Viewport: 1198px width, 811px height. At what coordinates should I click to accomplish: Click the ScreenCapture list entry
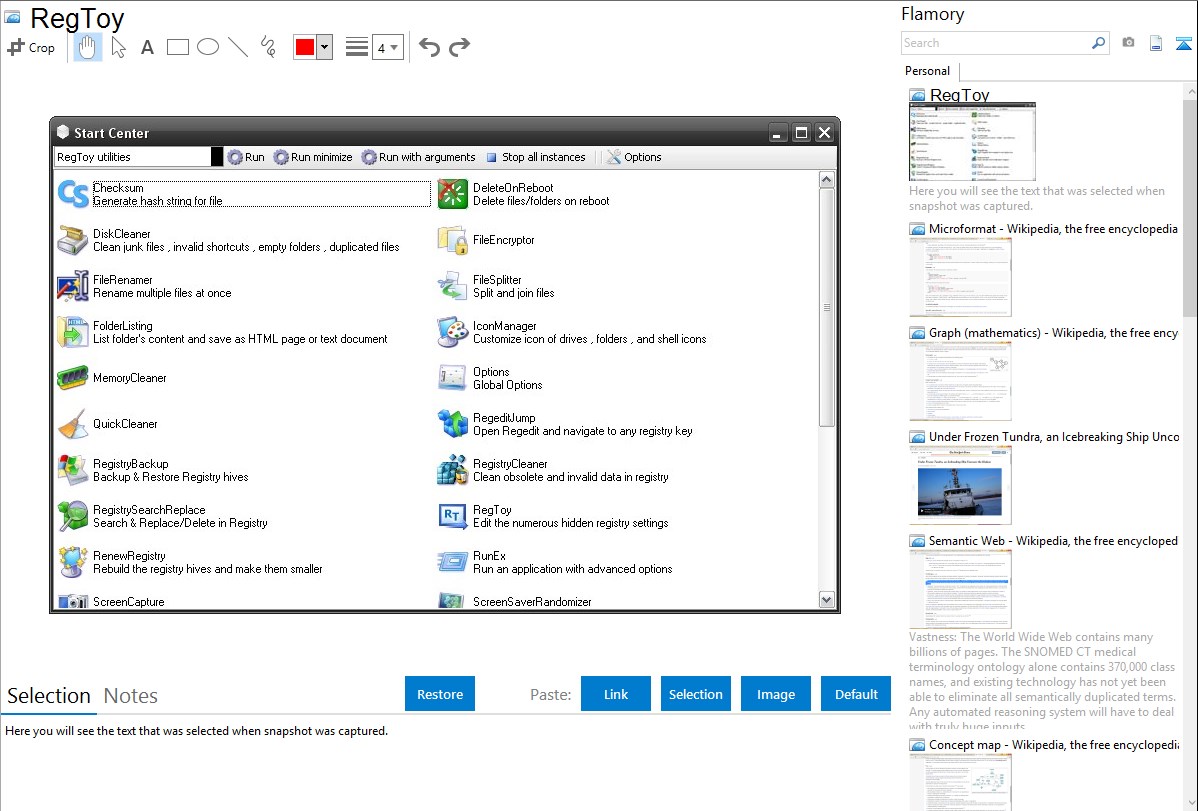click(x=129, y=602)
